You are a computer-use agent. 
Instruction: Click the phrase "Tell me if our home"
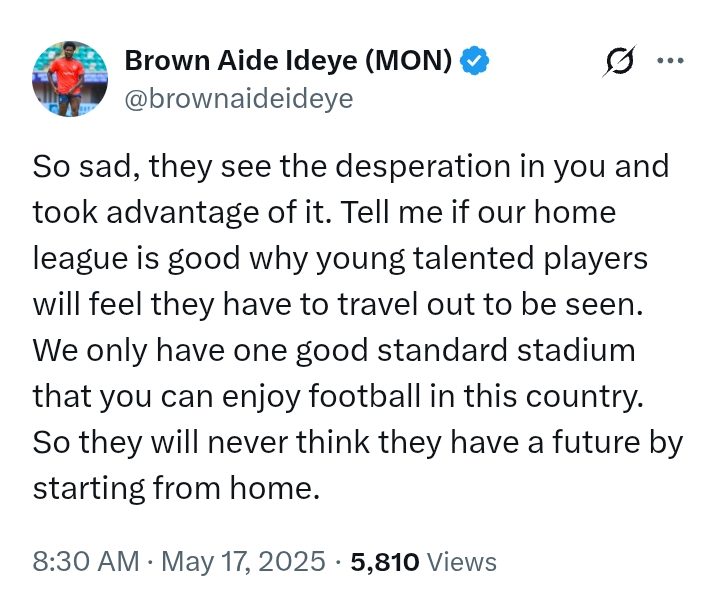point(478,212)
